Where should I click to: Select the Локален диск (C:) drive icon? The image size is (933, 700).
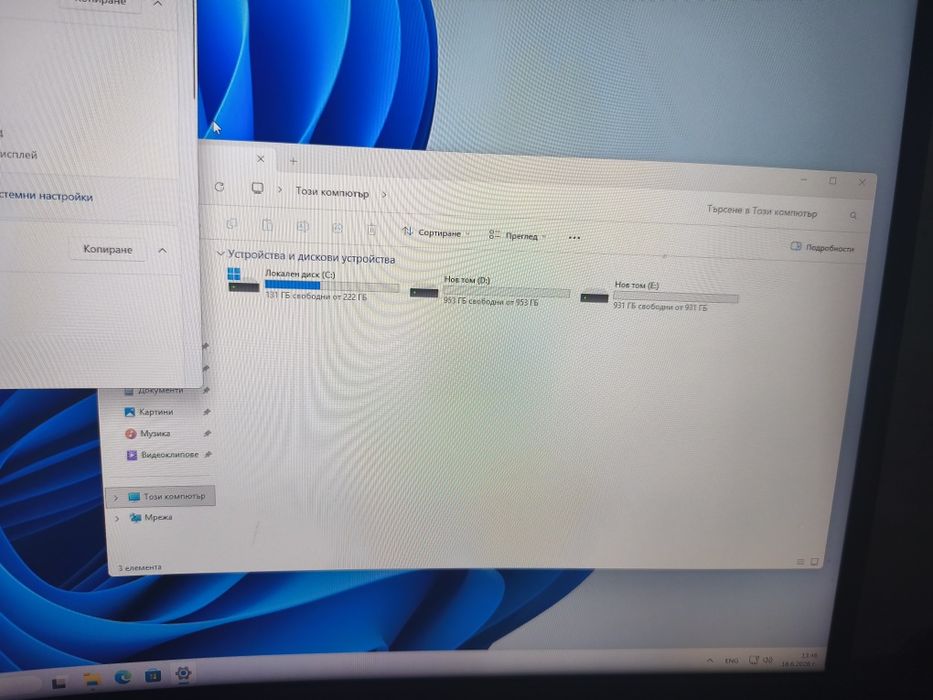[x=243, y=280]
